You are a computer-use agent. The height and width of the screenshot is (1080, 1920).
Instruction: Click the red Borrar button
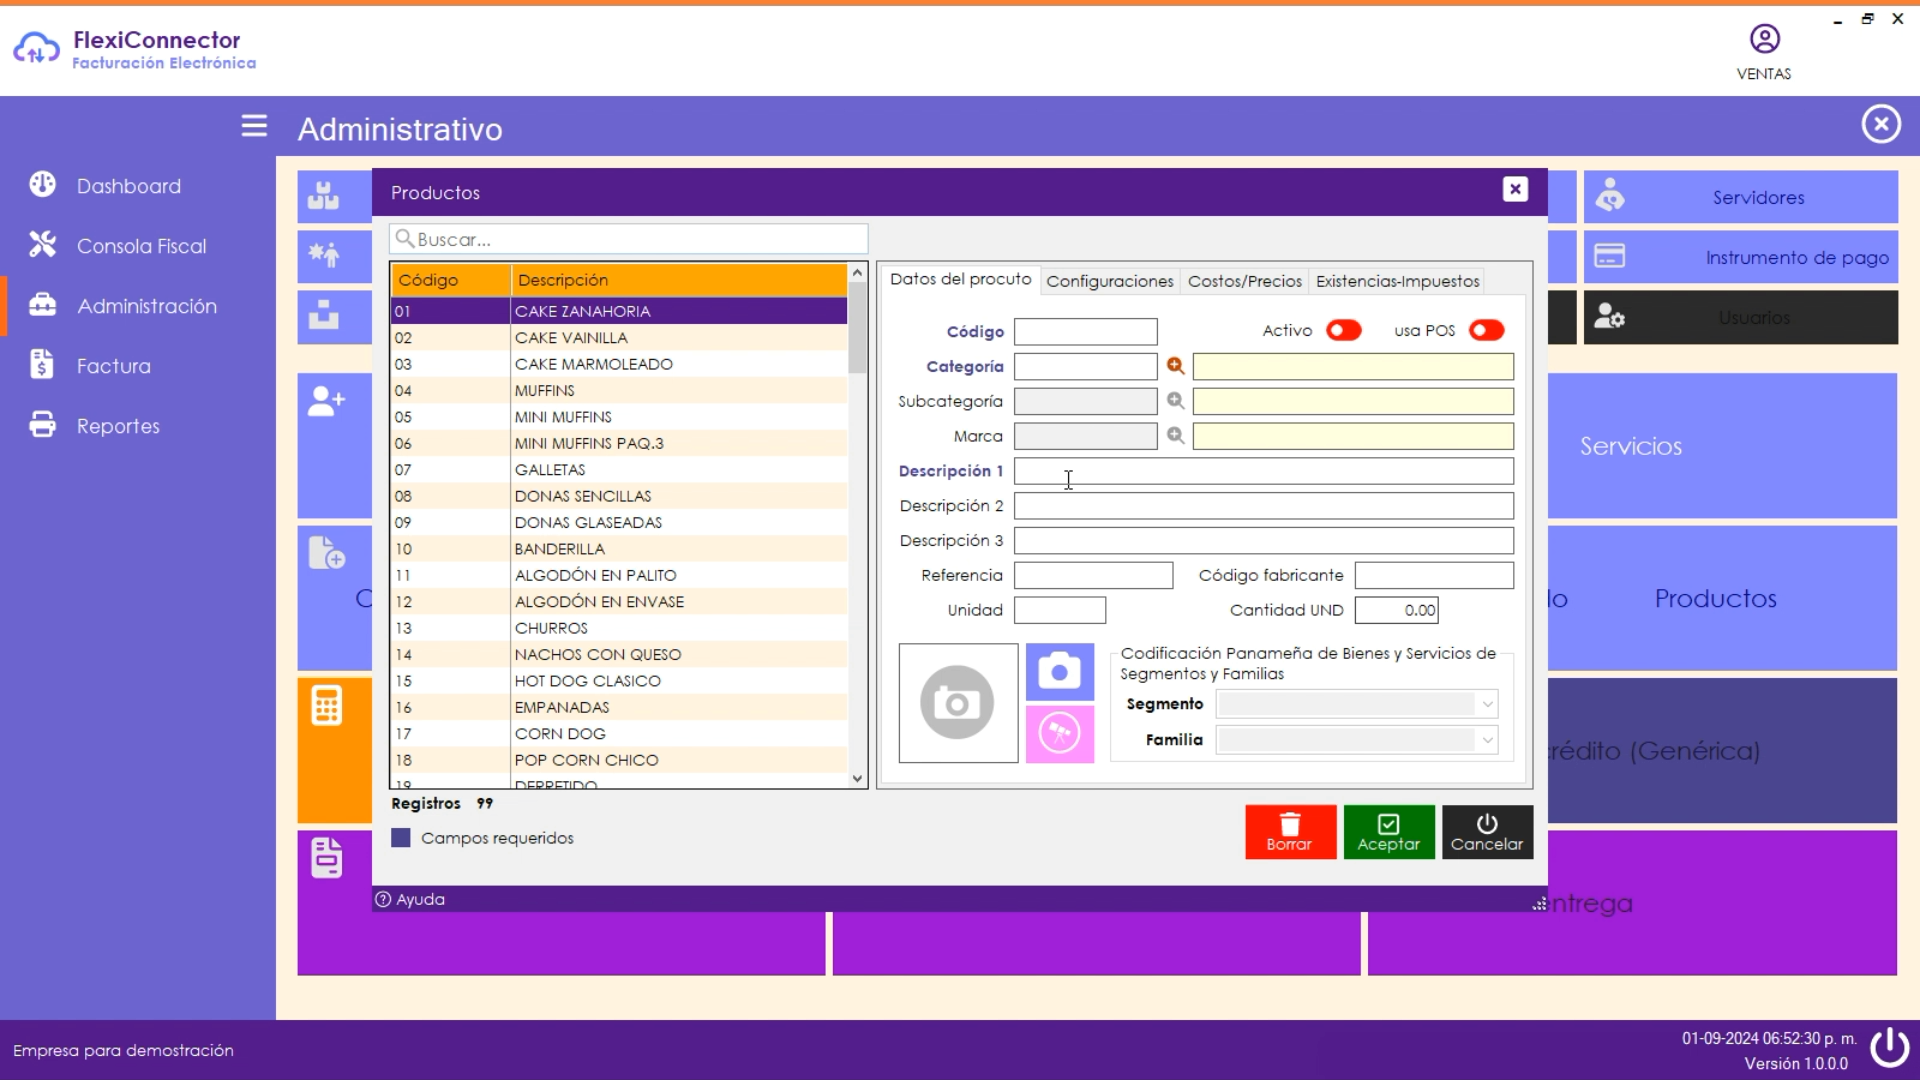click(x=1289, y=832)
